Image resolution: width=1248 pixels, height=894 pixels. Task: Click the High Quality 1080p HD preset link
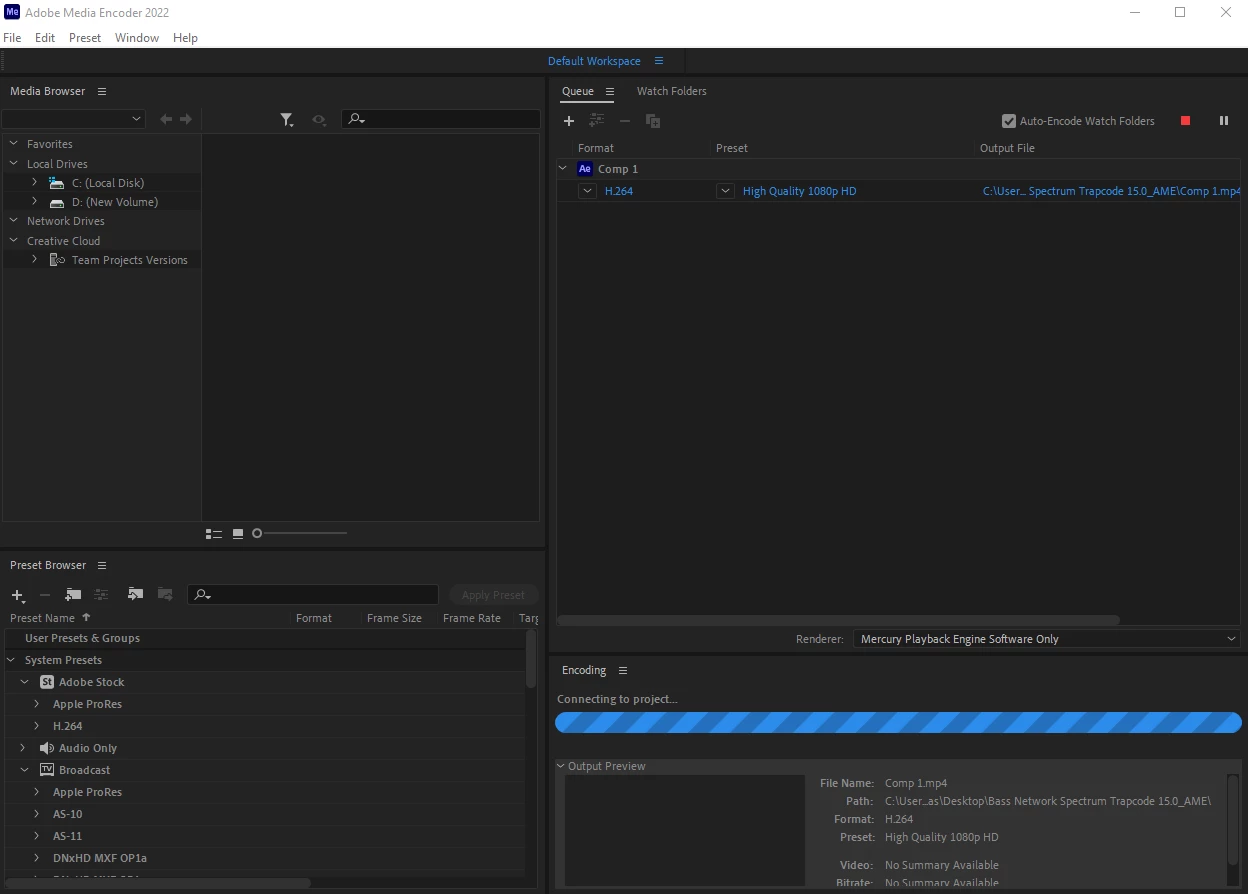click(x=800, y=191)
